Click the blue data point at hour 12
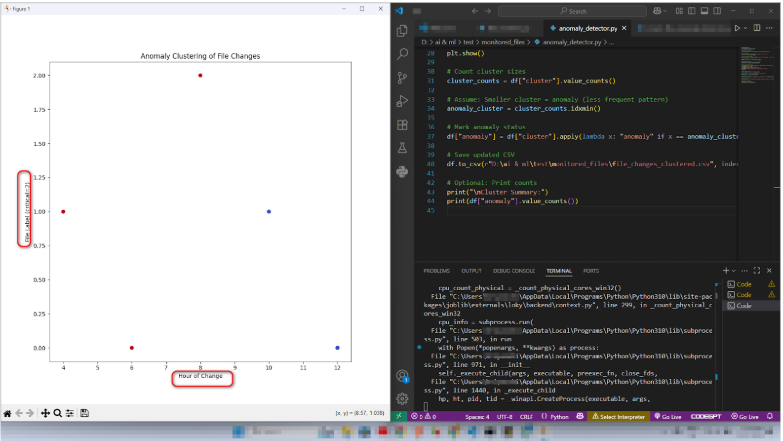The width and height of the screenshot is (783, 441). coord(338,348)
